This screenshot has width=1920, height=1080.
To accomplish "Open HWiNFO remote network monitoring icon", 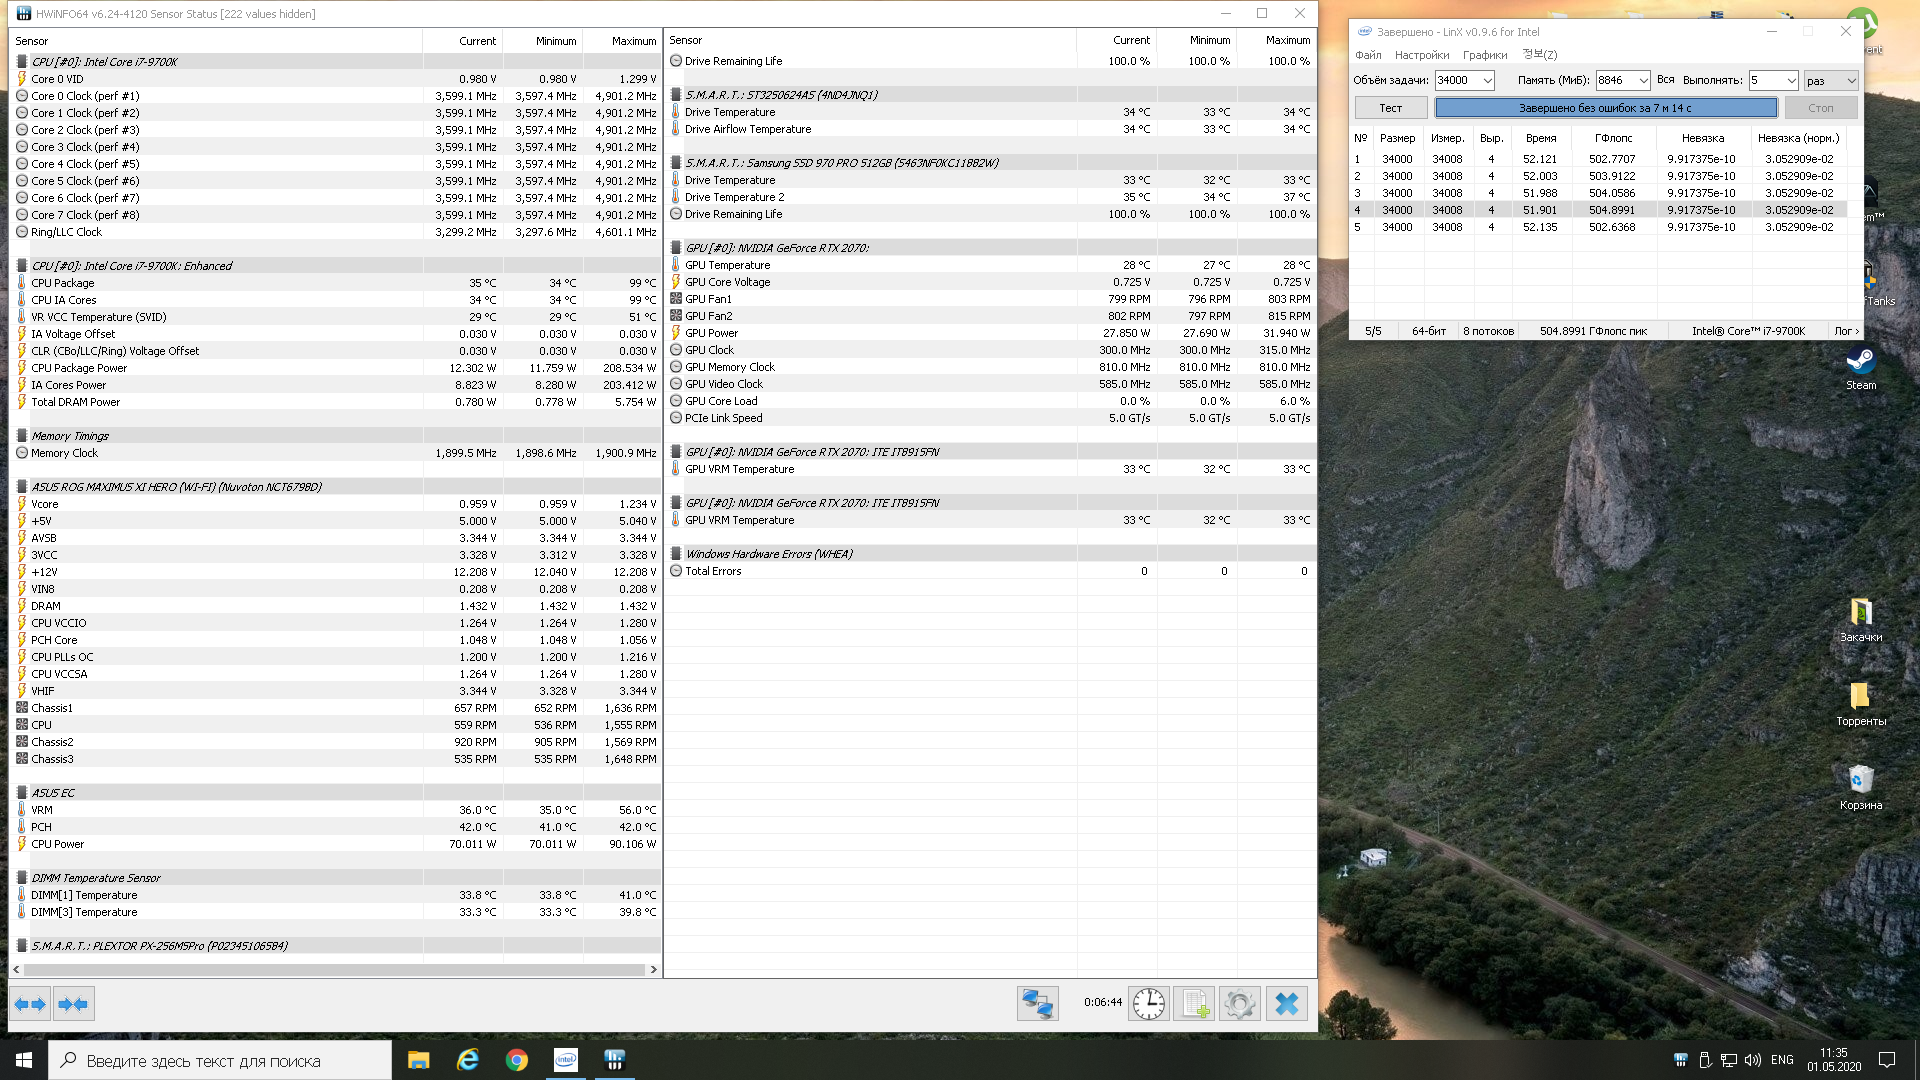I will coord(1038,1003).
